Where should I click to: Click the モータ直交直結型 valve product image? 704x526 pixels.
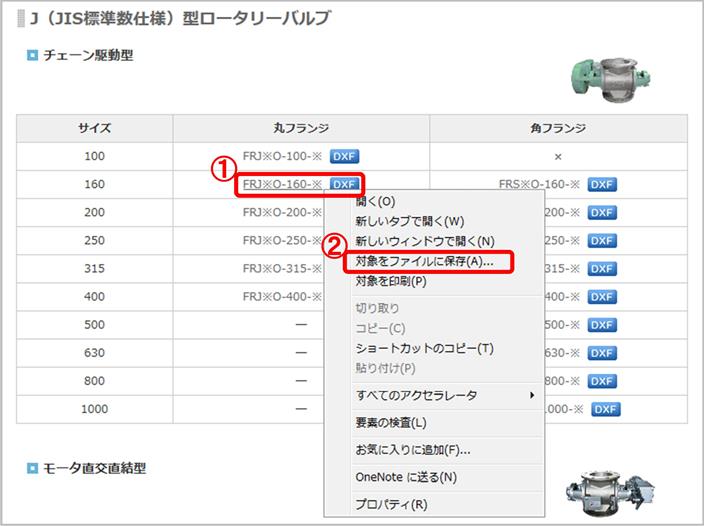[610, 493]
